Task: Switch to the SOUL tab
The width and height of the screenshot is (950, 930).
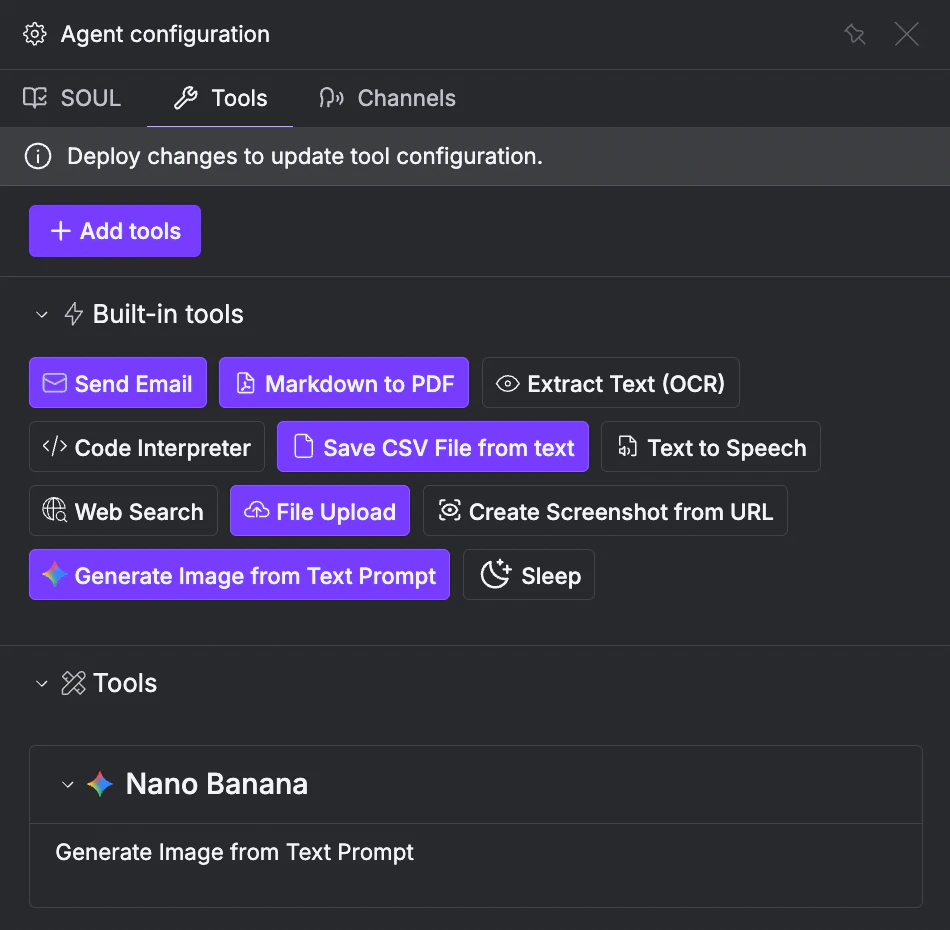Action: click(71, 98)
